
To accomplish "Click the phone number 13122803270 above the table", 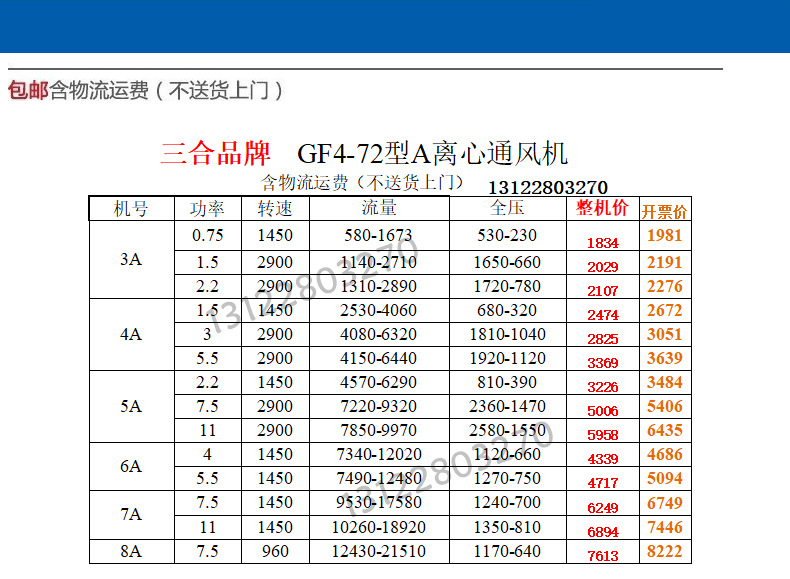I will pos(548,187).
